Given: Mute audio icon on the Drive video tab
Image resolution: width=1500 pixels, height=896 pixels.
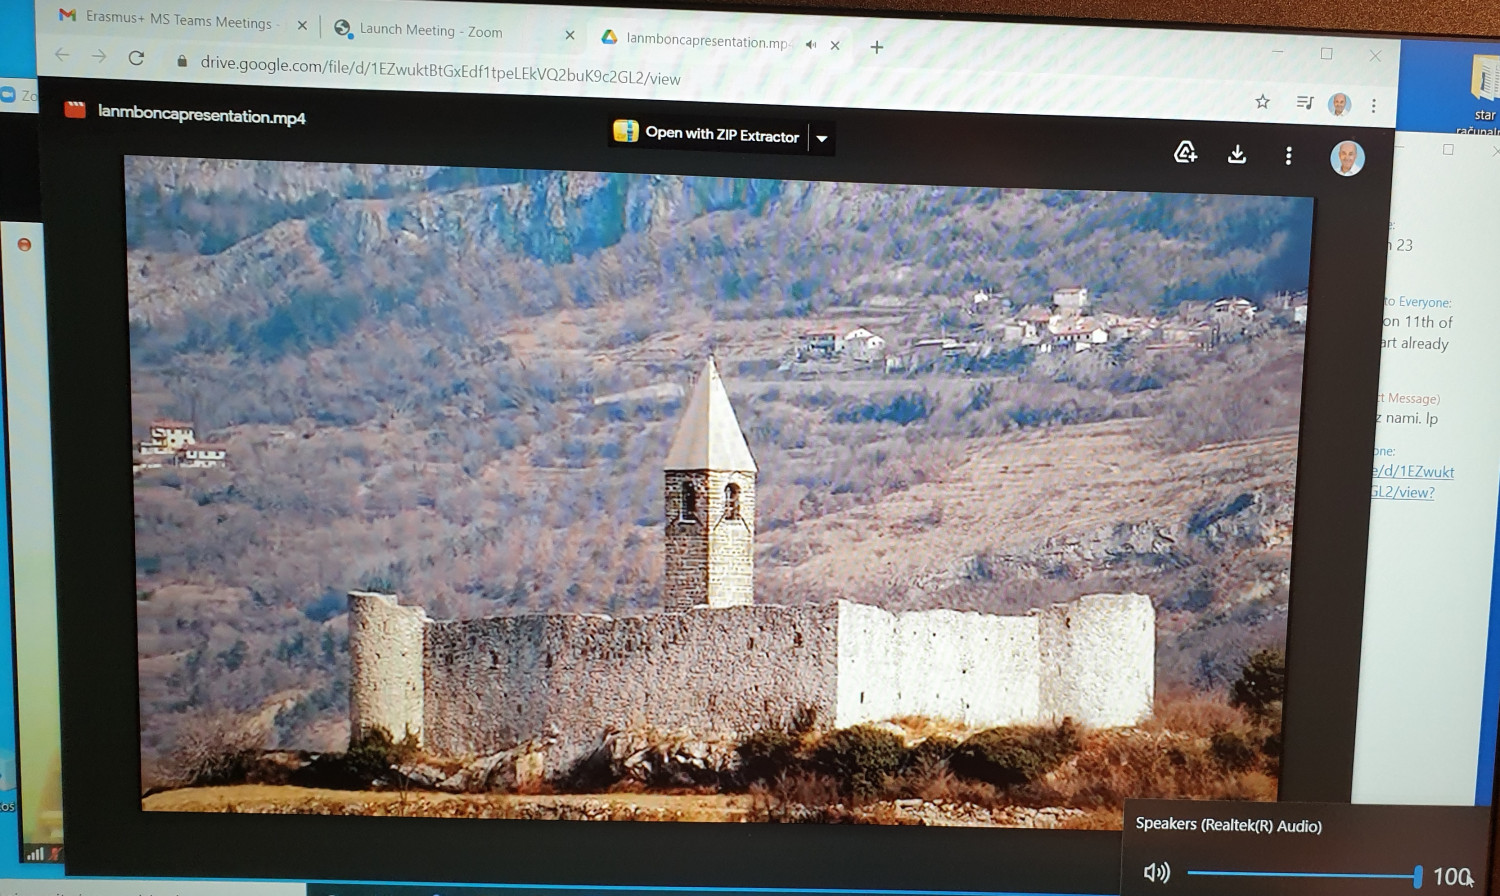Looking at the screenshot, I should [811, 44].
